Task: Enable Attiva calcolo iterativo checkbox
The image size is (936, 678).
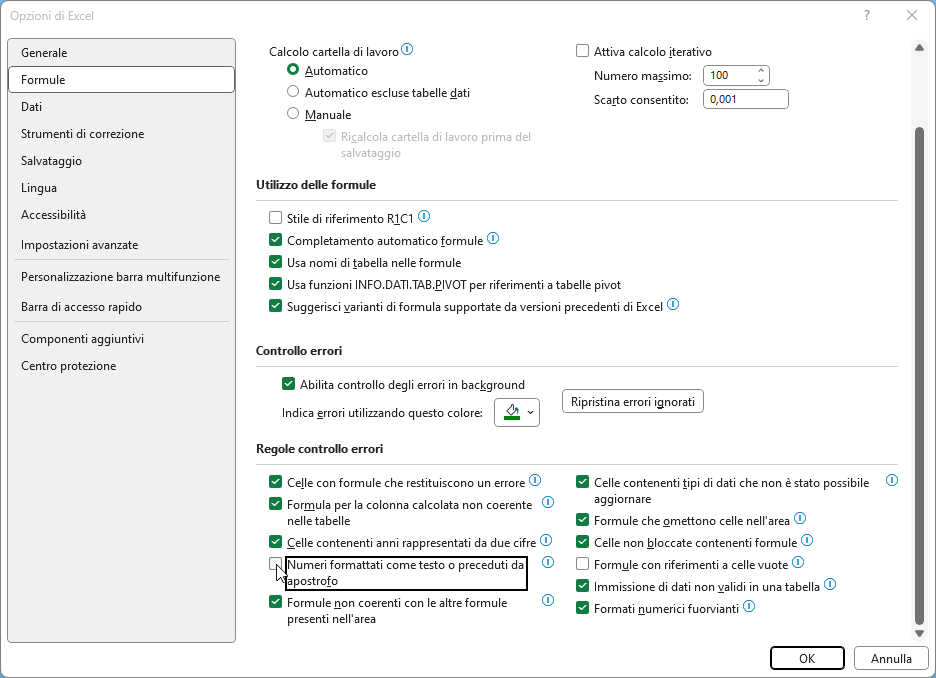Action: [x=583, y=51]
